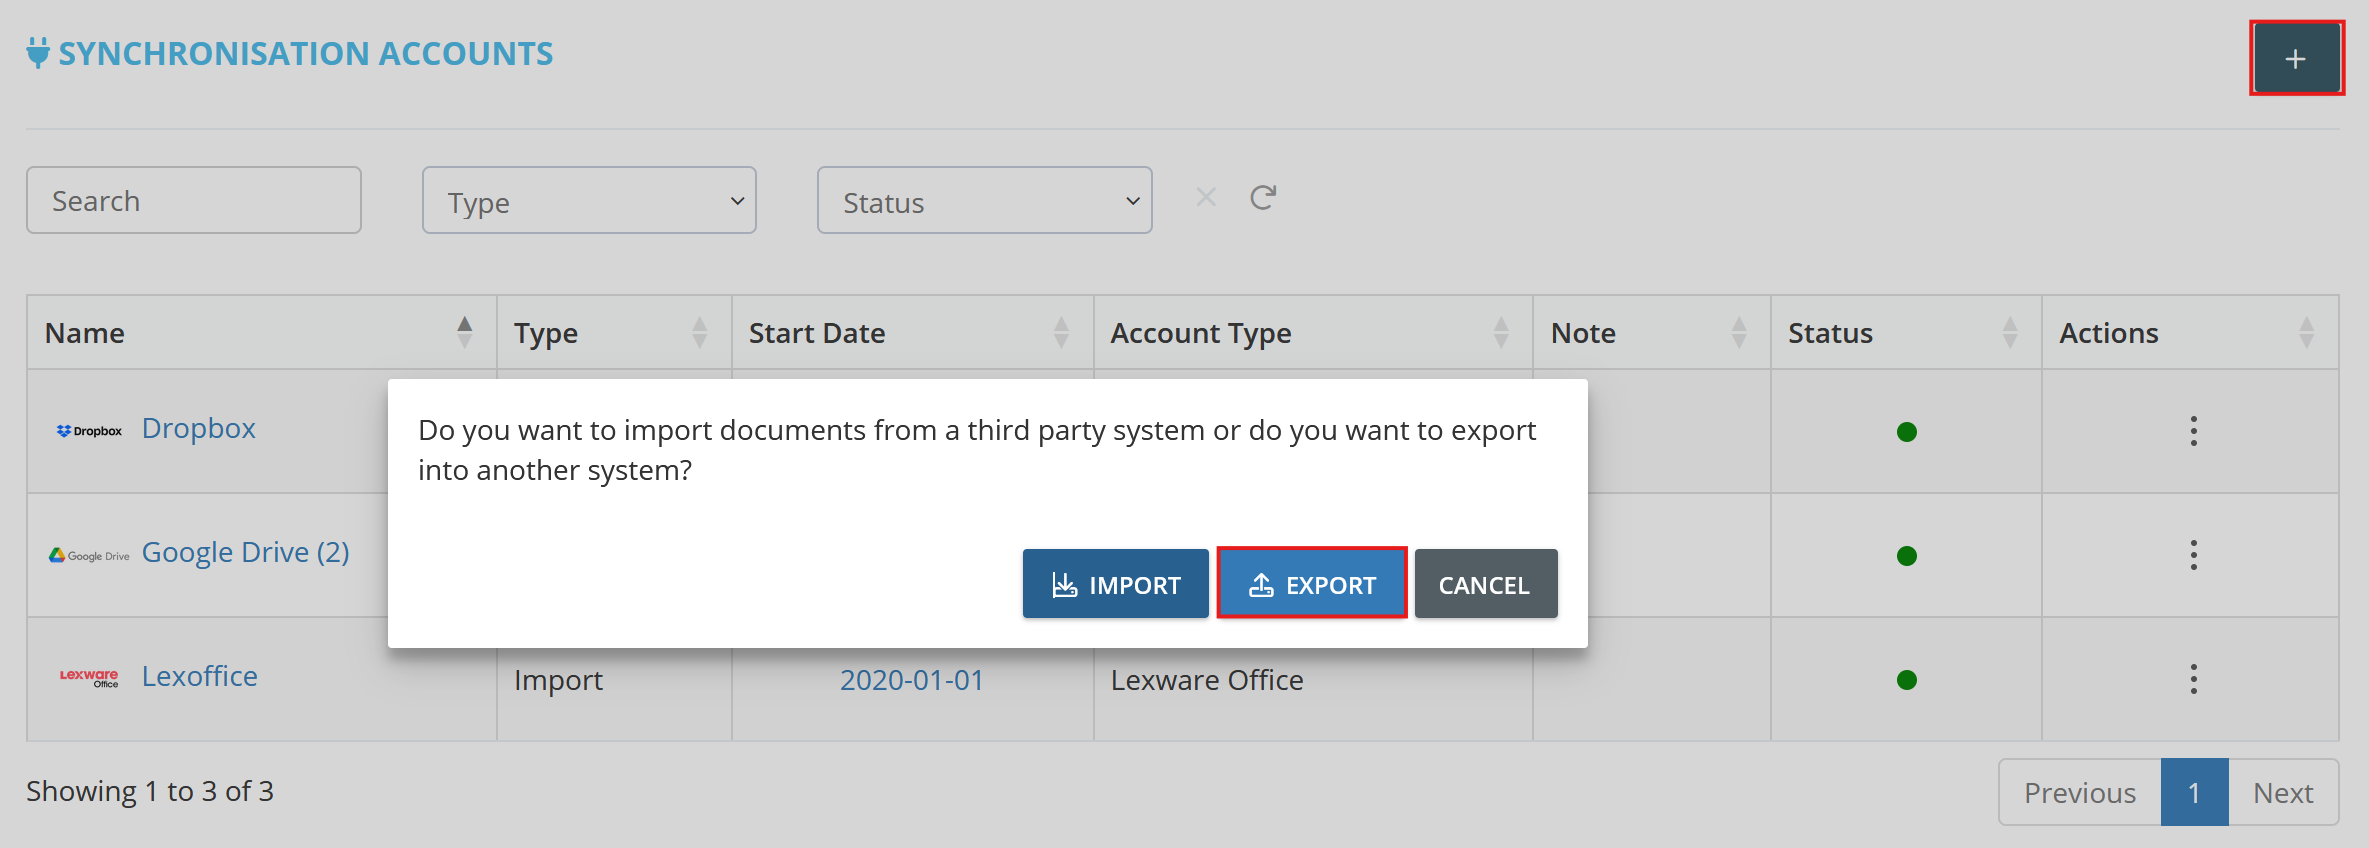The image size is (2369, 848).
Task: Click green status dot for Lexoffice
Action: [x=1907, y=680]
